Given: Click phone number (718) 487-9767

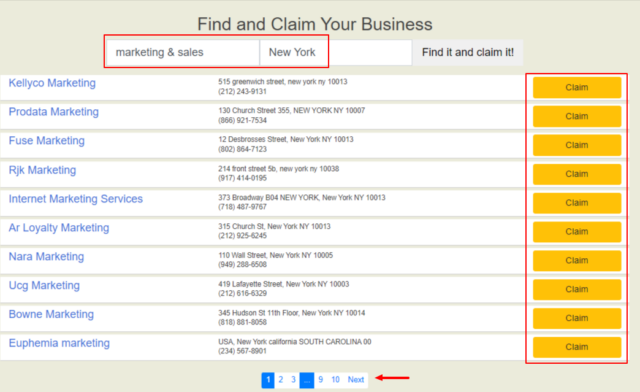Looking at the screenshot, I should click(242, 207).
